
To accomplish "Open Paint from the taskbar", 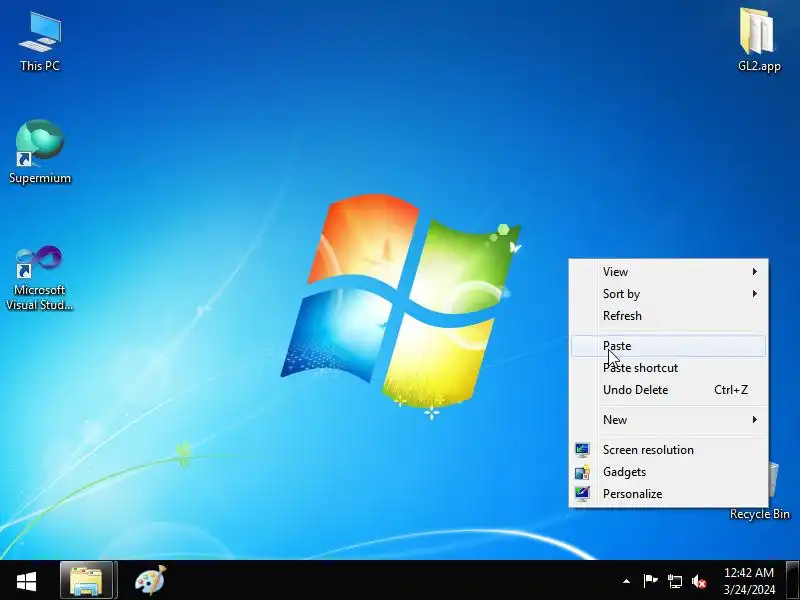I will coord(150,581).
